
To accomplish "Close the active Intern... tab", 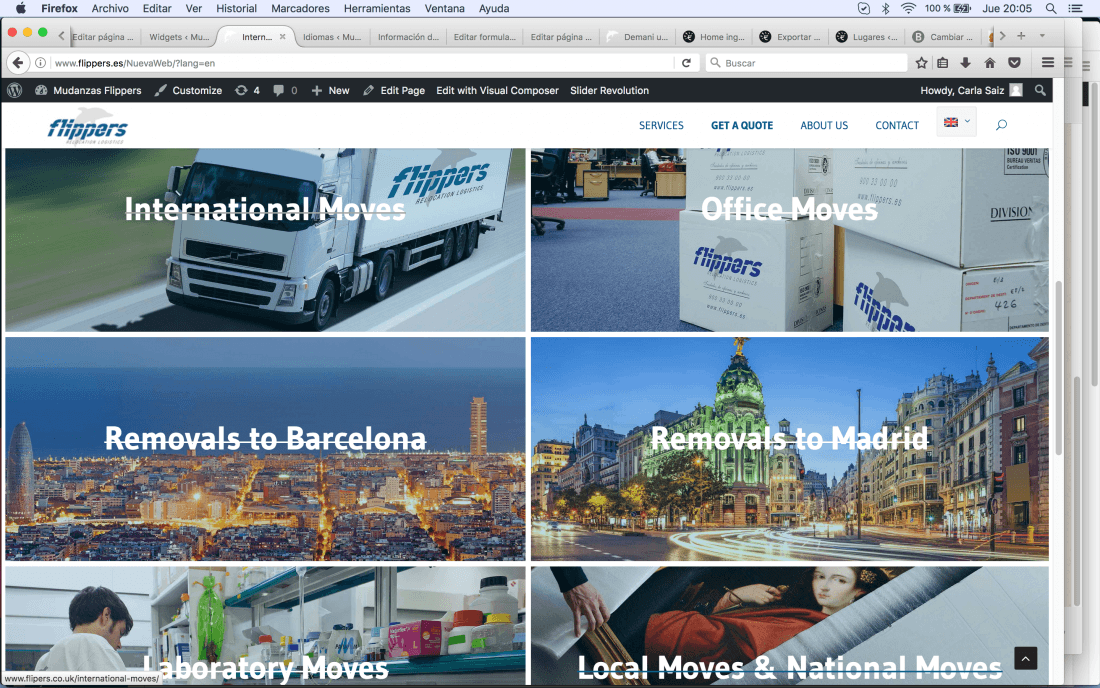I will click(x=283, y=36).
